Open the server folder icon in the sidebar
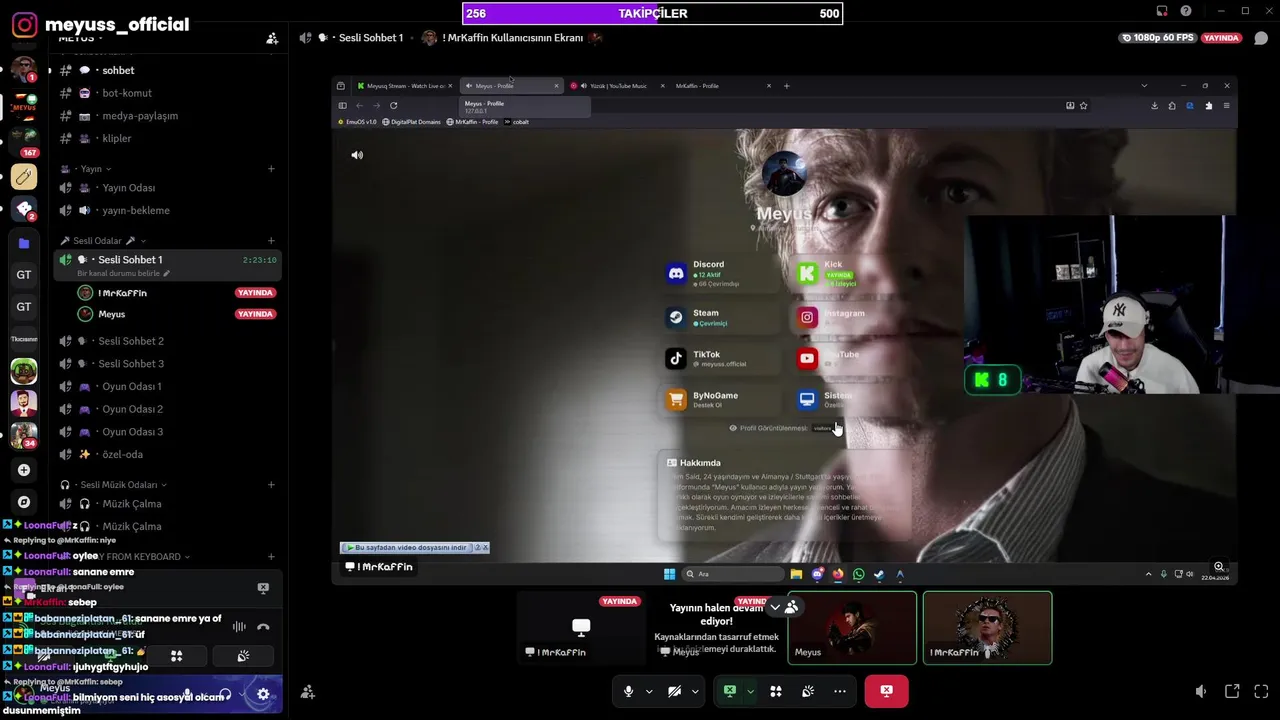 point(24,243)
